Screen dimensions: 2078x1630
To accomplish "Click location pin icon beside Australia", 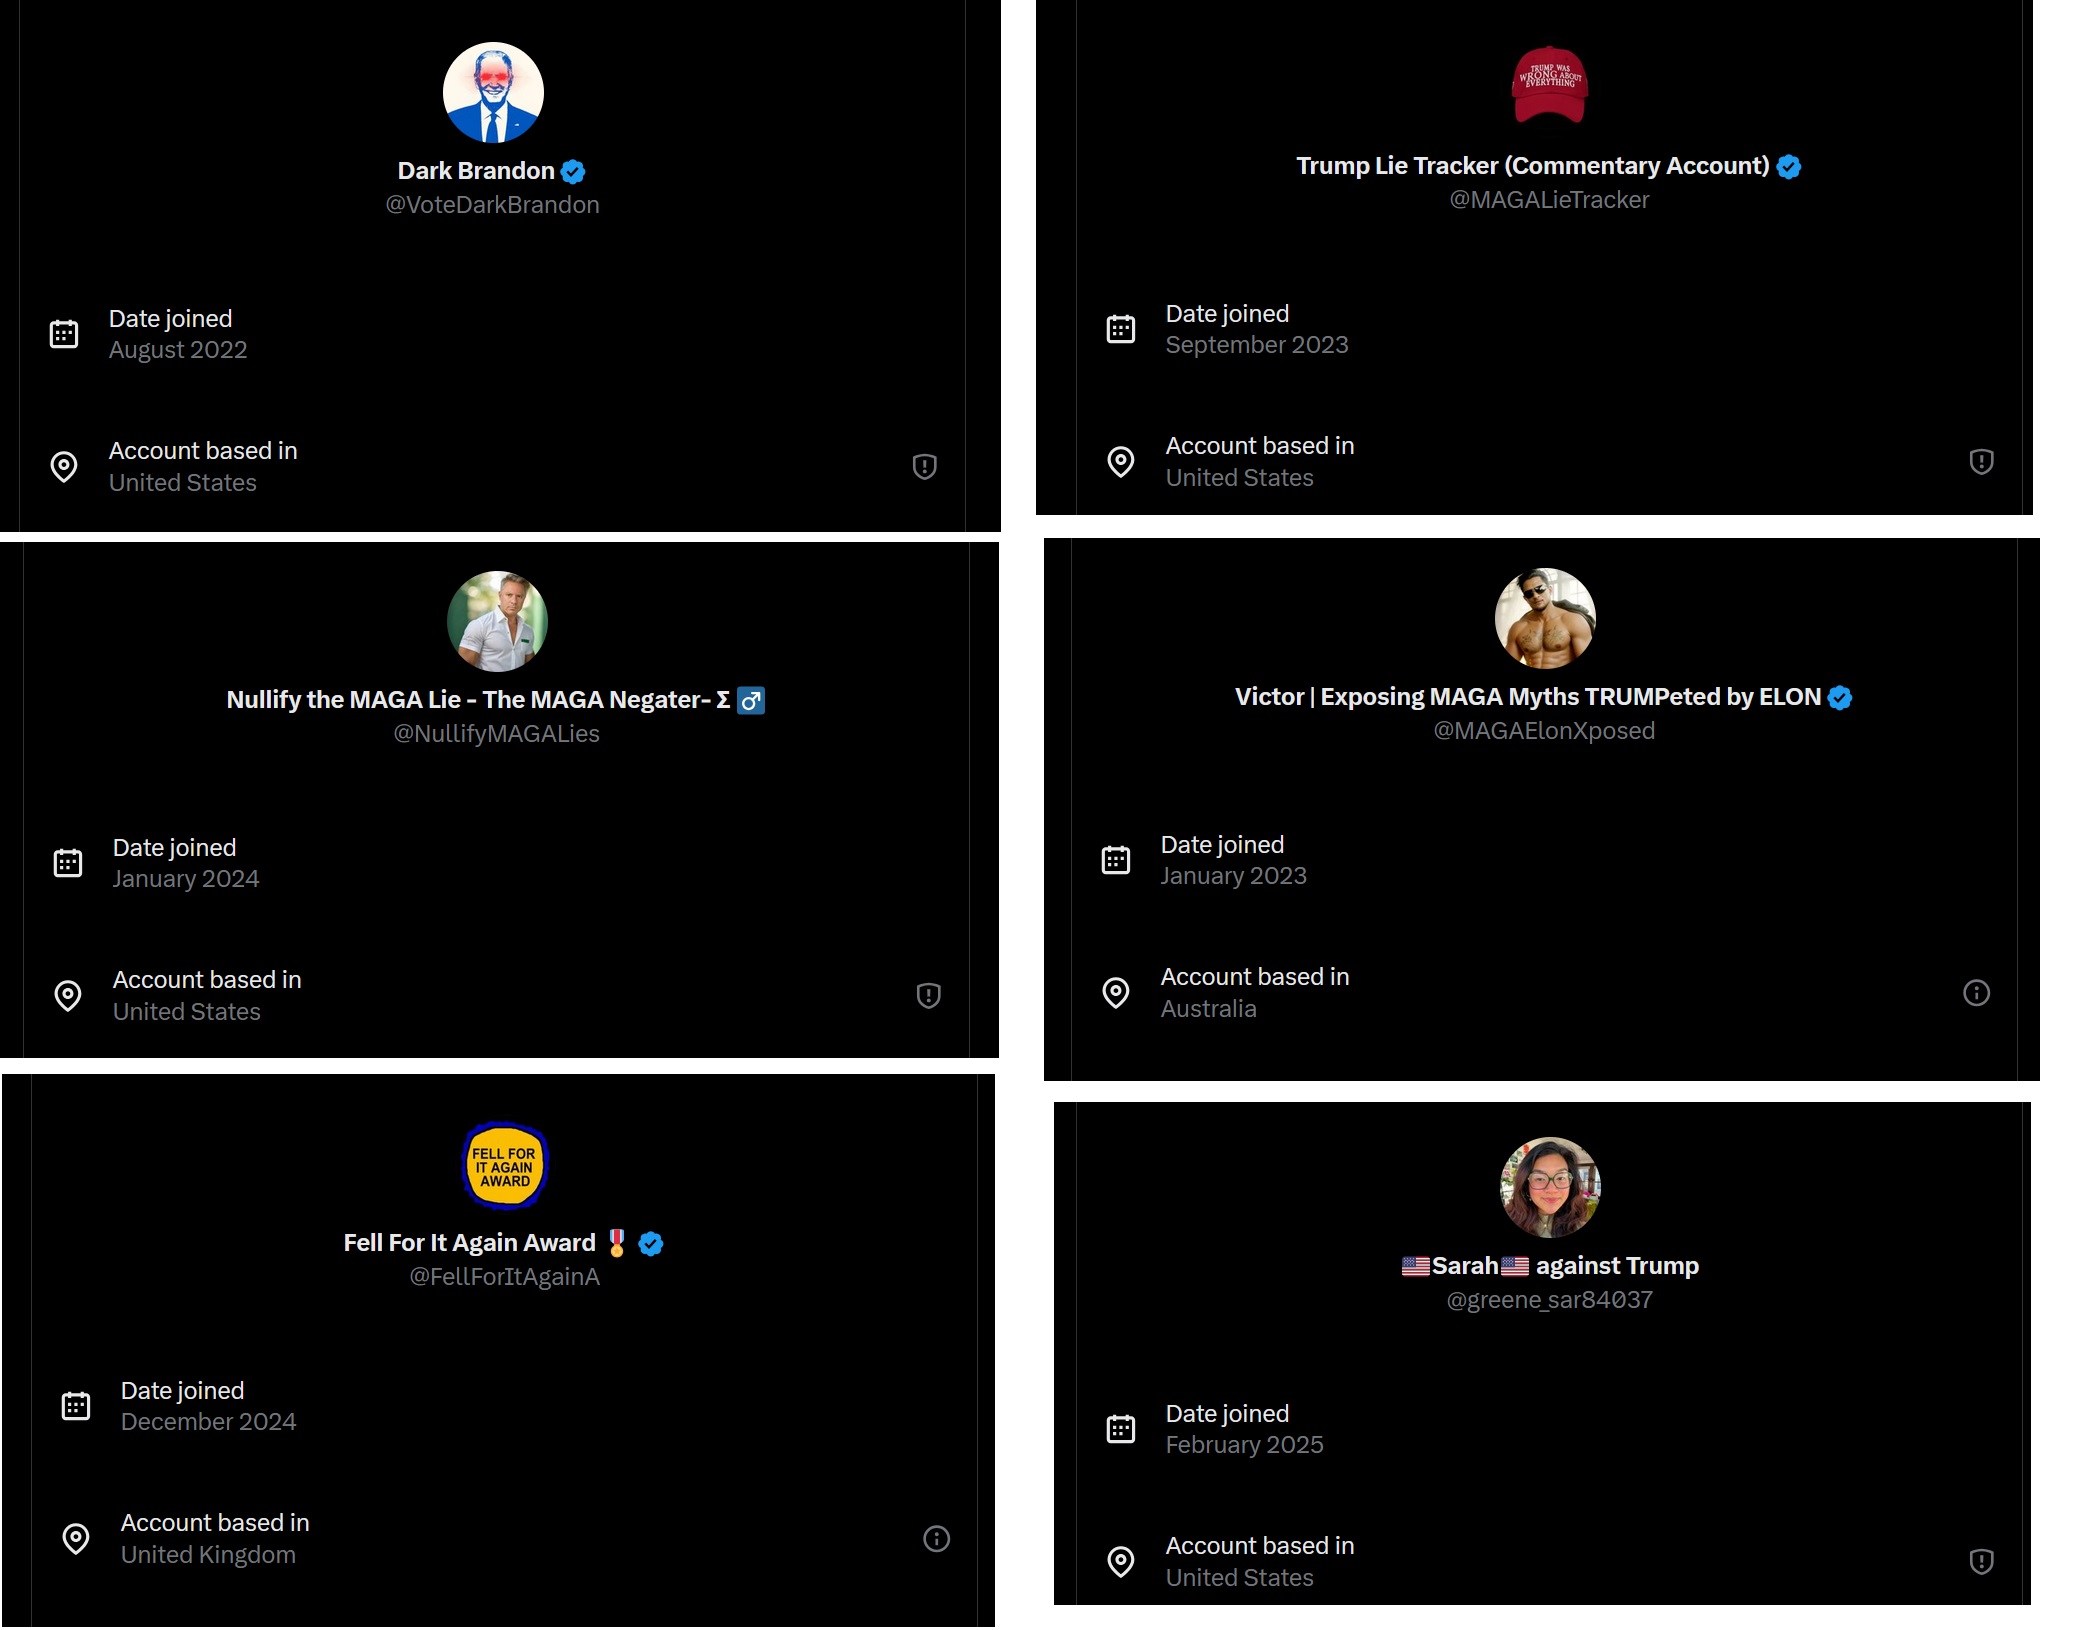I will click(1116, 993).
